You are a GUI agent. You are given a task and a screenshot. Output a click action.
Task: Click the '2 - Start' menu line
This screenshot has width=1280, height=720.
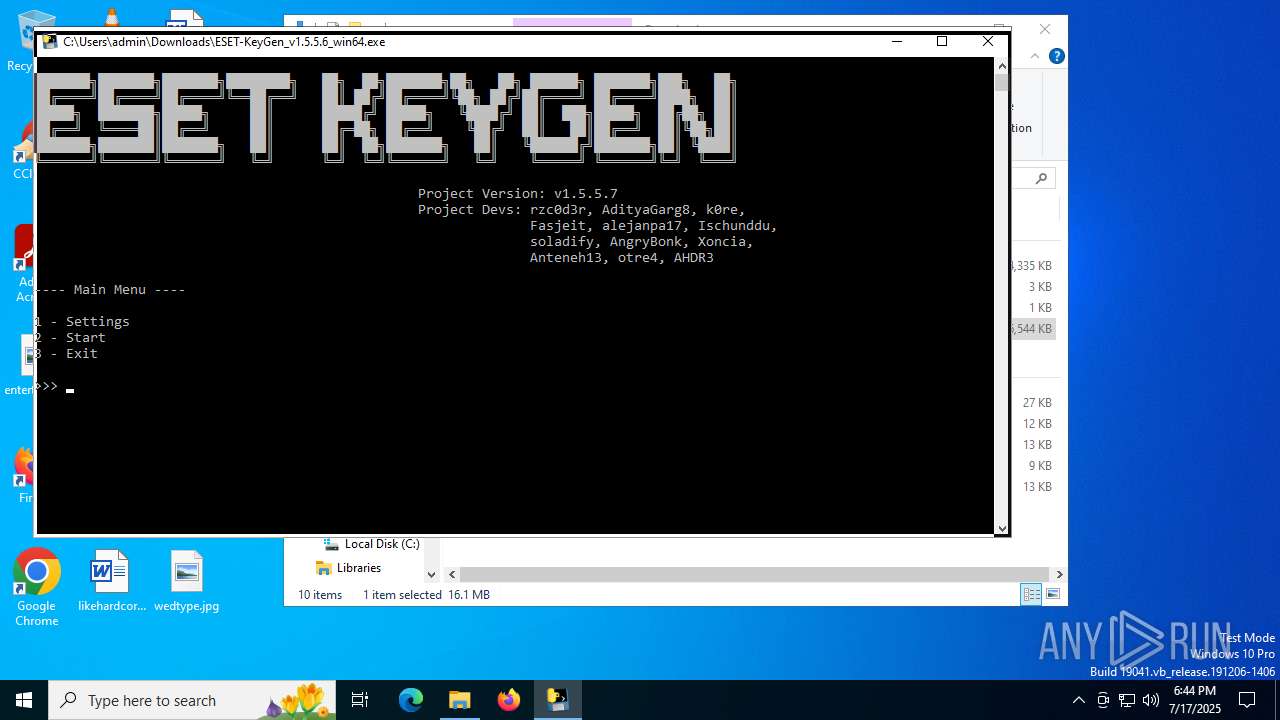pos(71,337)
